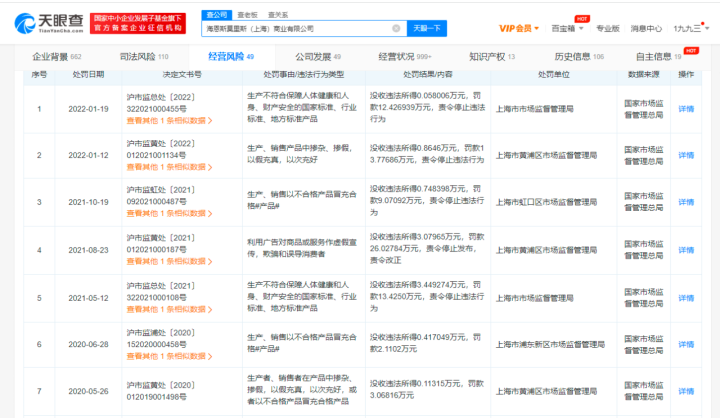
Task: Click the date 2021-08-23 cell
Action: click(88, 250)
